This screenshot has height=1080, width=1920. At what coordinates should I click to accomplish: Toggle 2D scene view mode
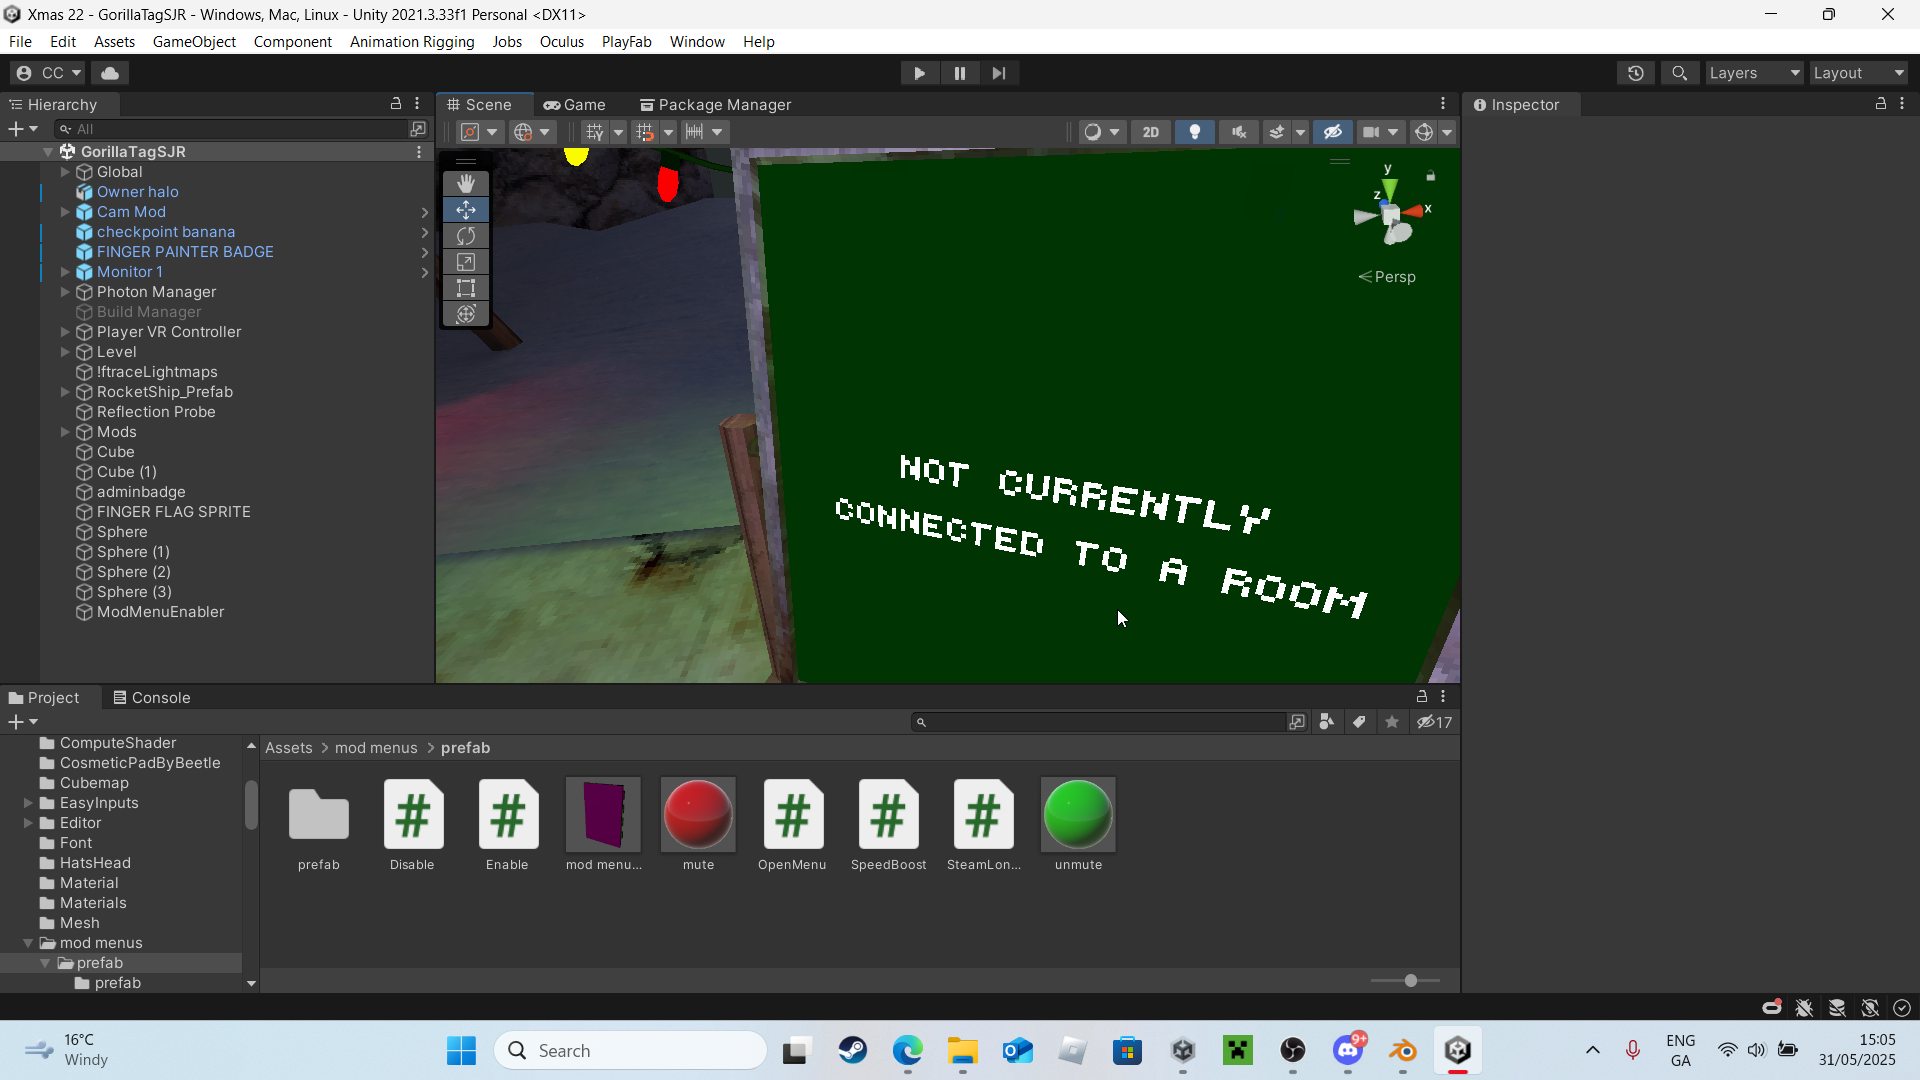tap(1151, 132)
